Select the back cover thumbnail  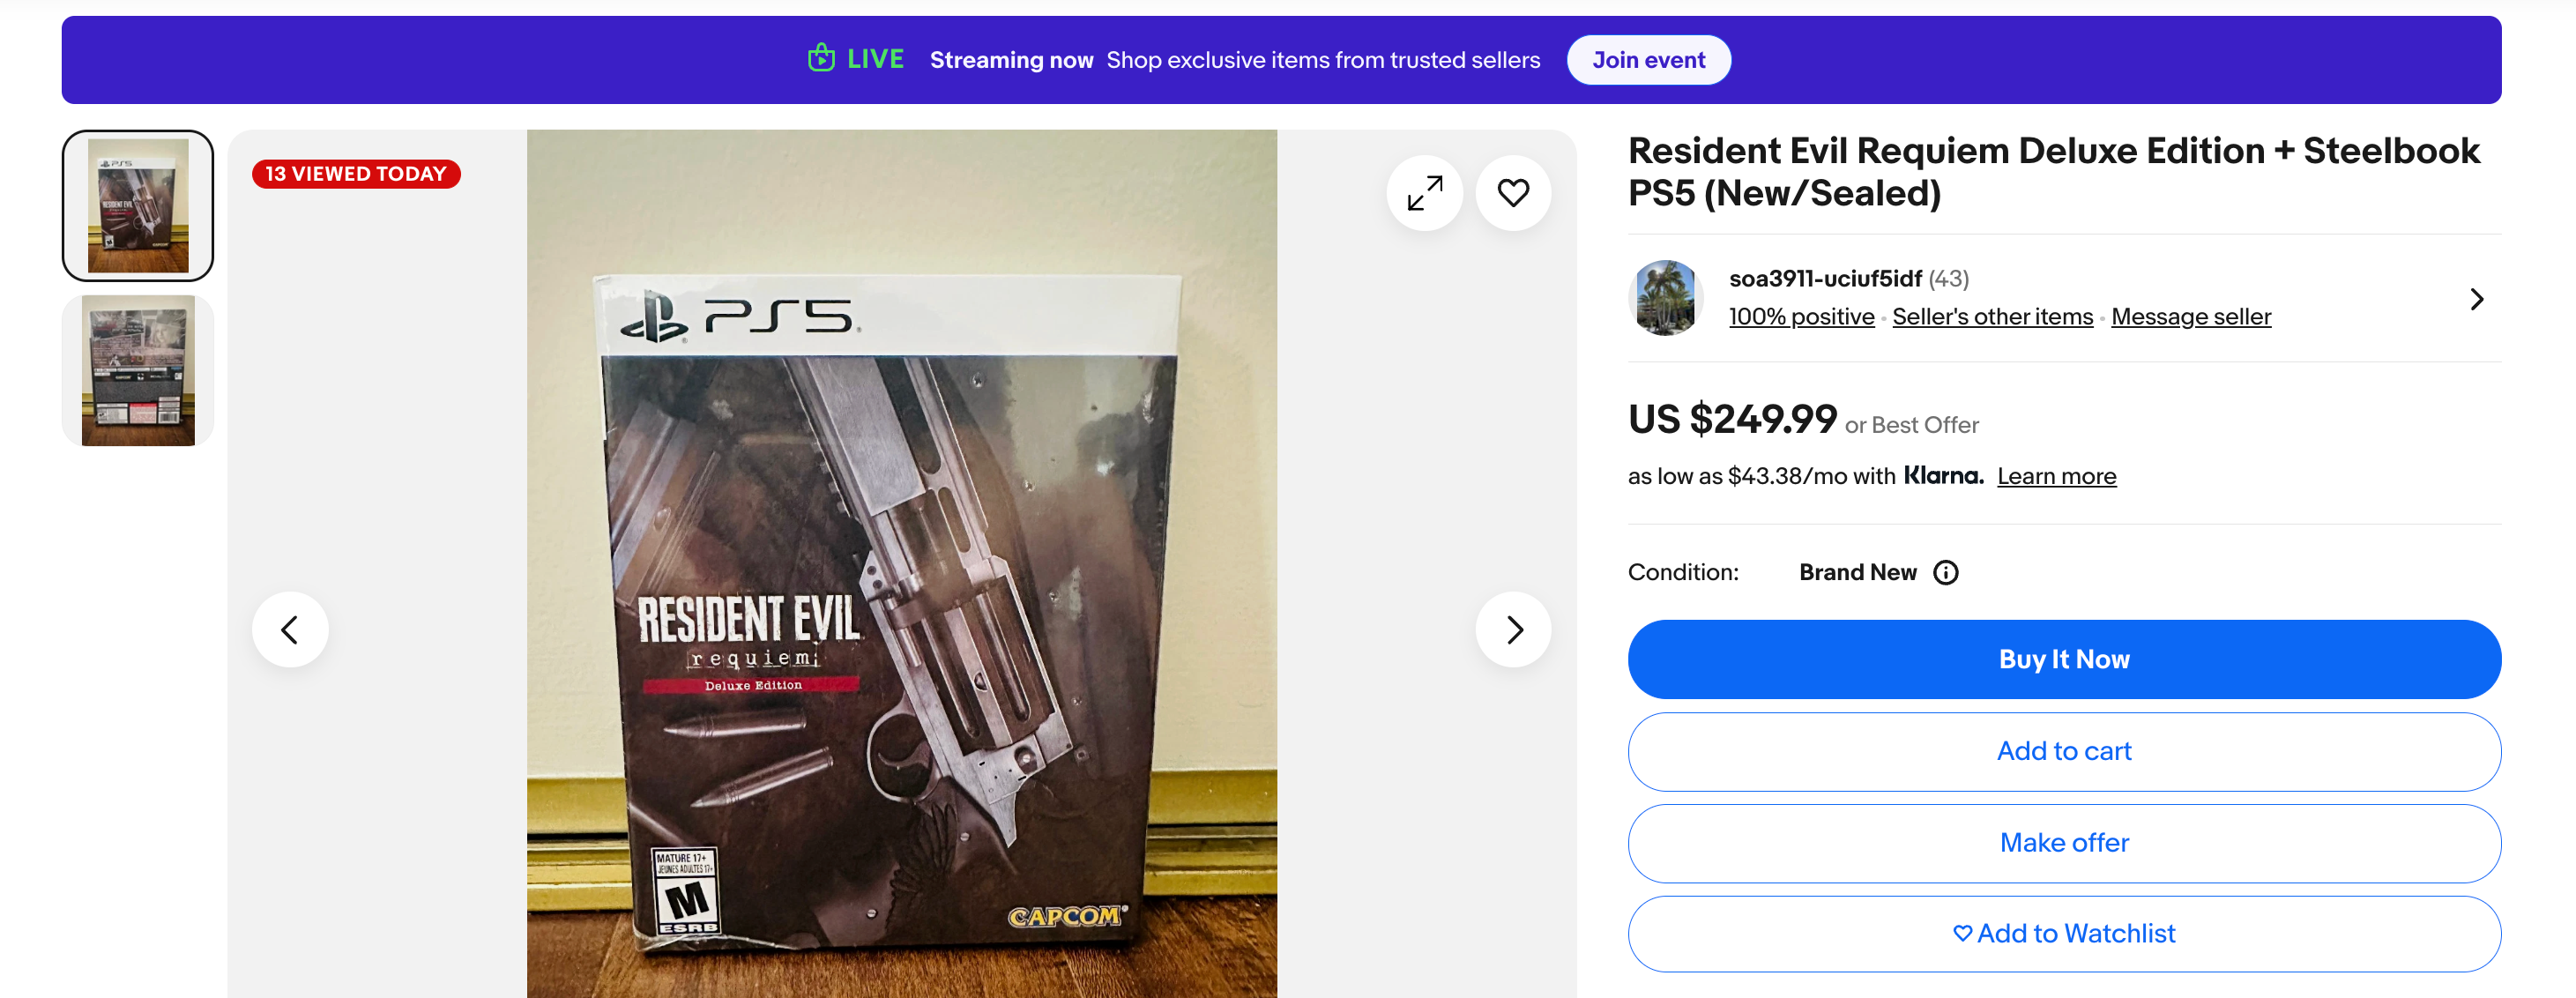tap(138, 371)
